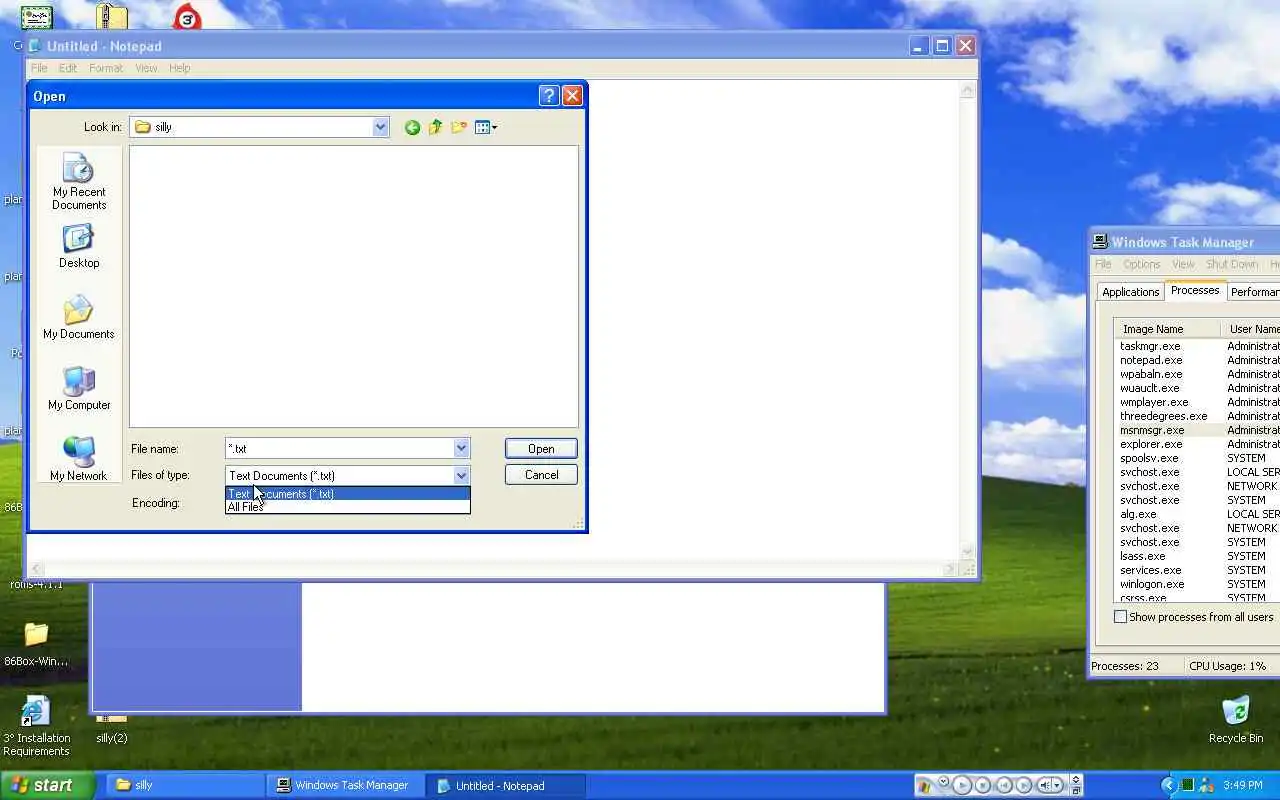Select lsass.exe process row

tap(1197, 556)
